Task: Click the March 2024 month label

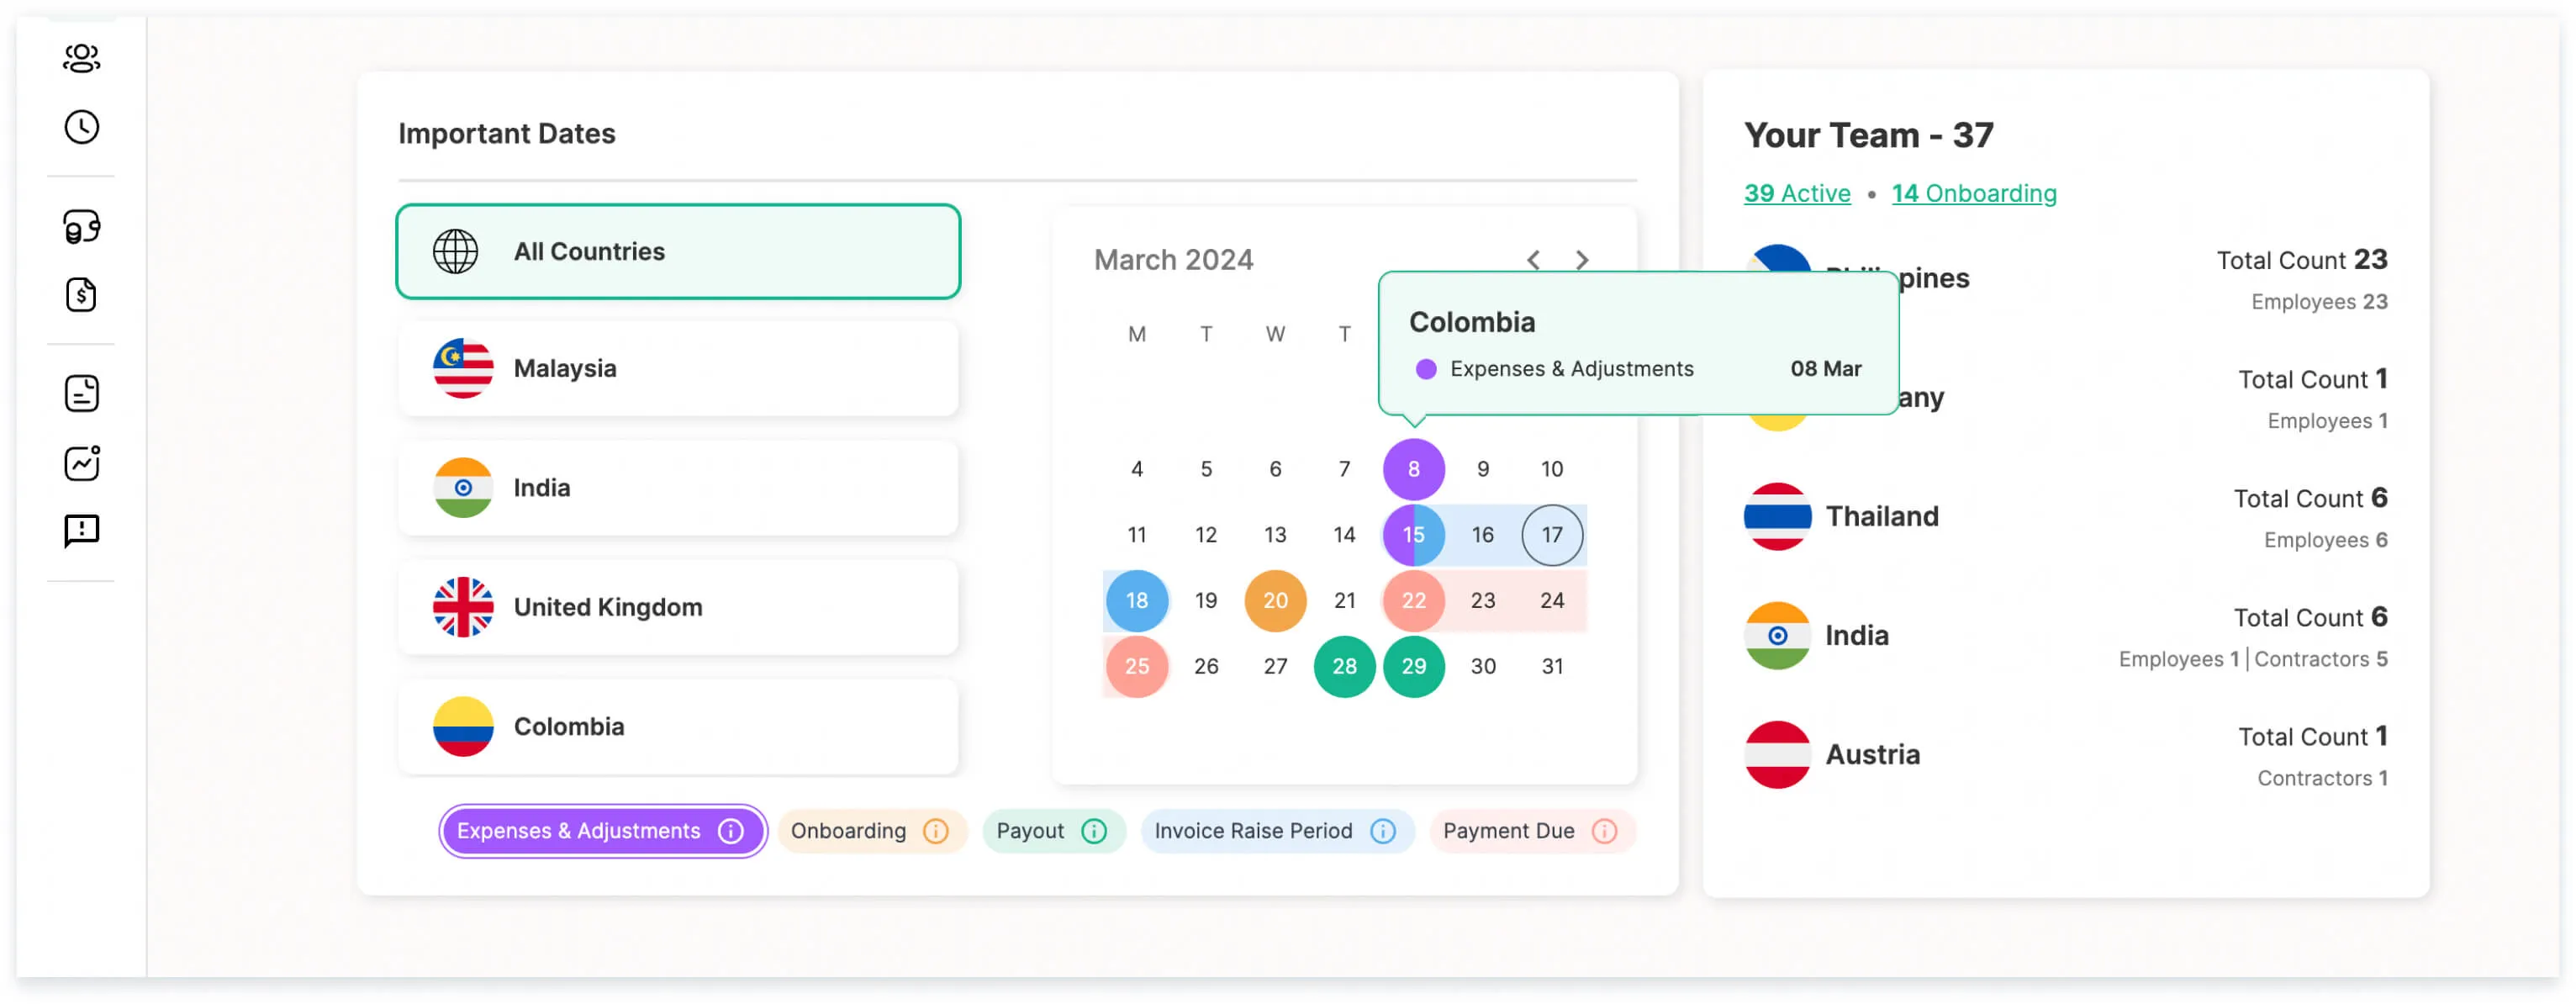Action: (x=1173, y=260)
